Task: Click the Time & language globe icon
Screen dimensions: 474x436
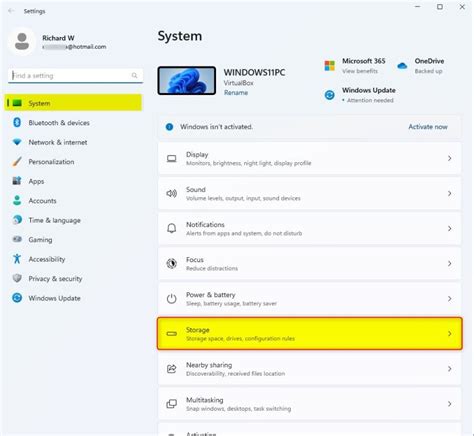Action: point(17,220)
